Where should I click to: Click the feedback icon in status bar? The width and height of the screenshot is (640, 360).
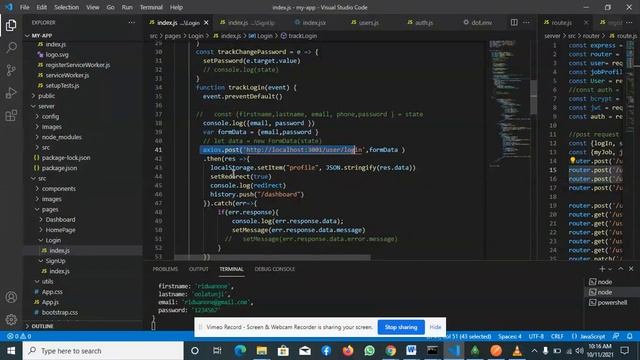tap(616, 336)
